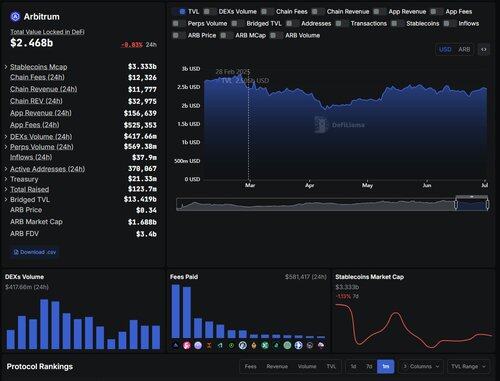Click the DefiLlama watermark logo on chart
500x381 pixels.
click(x=321, y=125)
